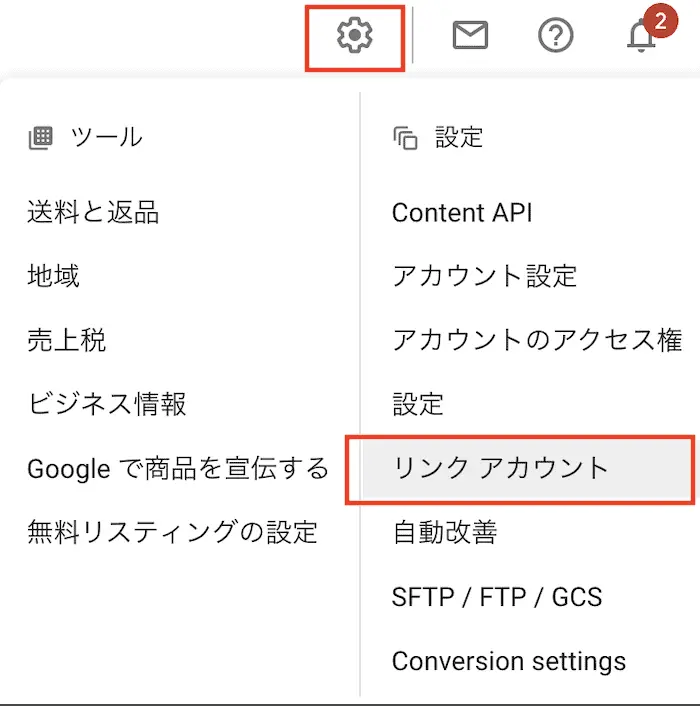Open Conversion settings entry
This screenshot has height=706, width=700.
[x=509, y=661]
